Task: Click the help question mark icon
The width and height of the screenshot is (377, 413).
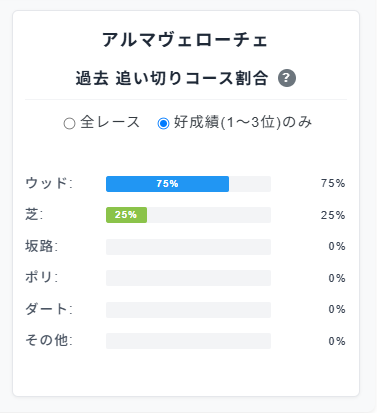Action: pos(287,78)
